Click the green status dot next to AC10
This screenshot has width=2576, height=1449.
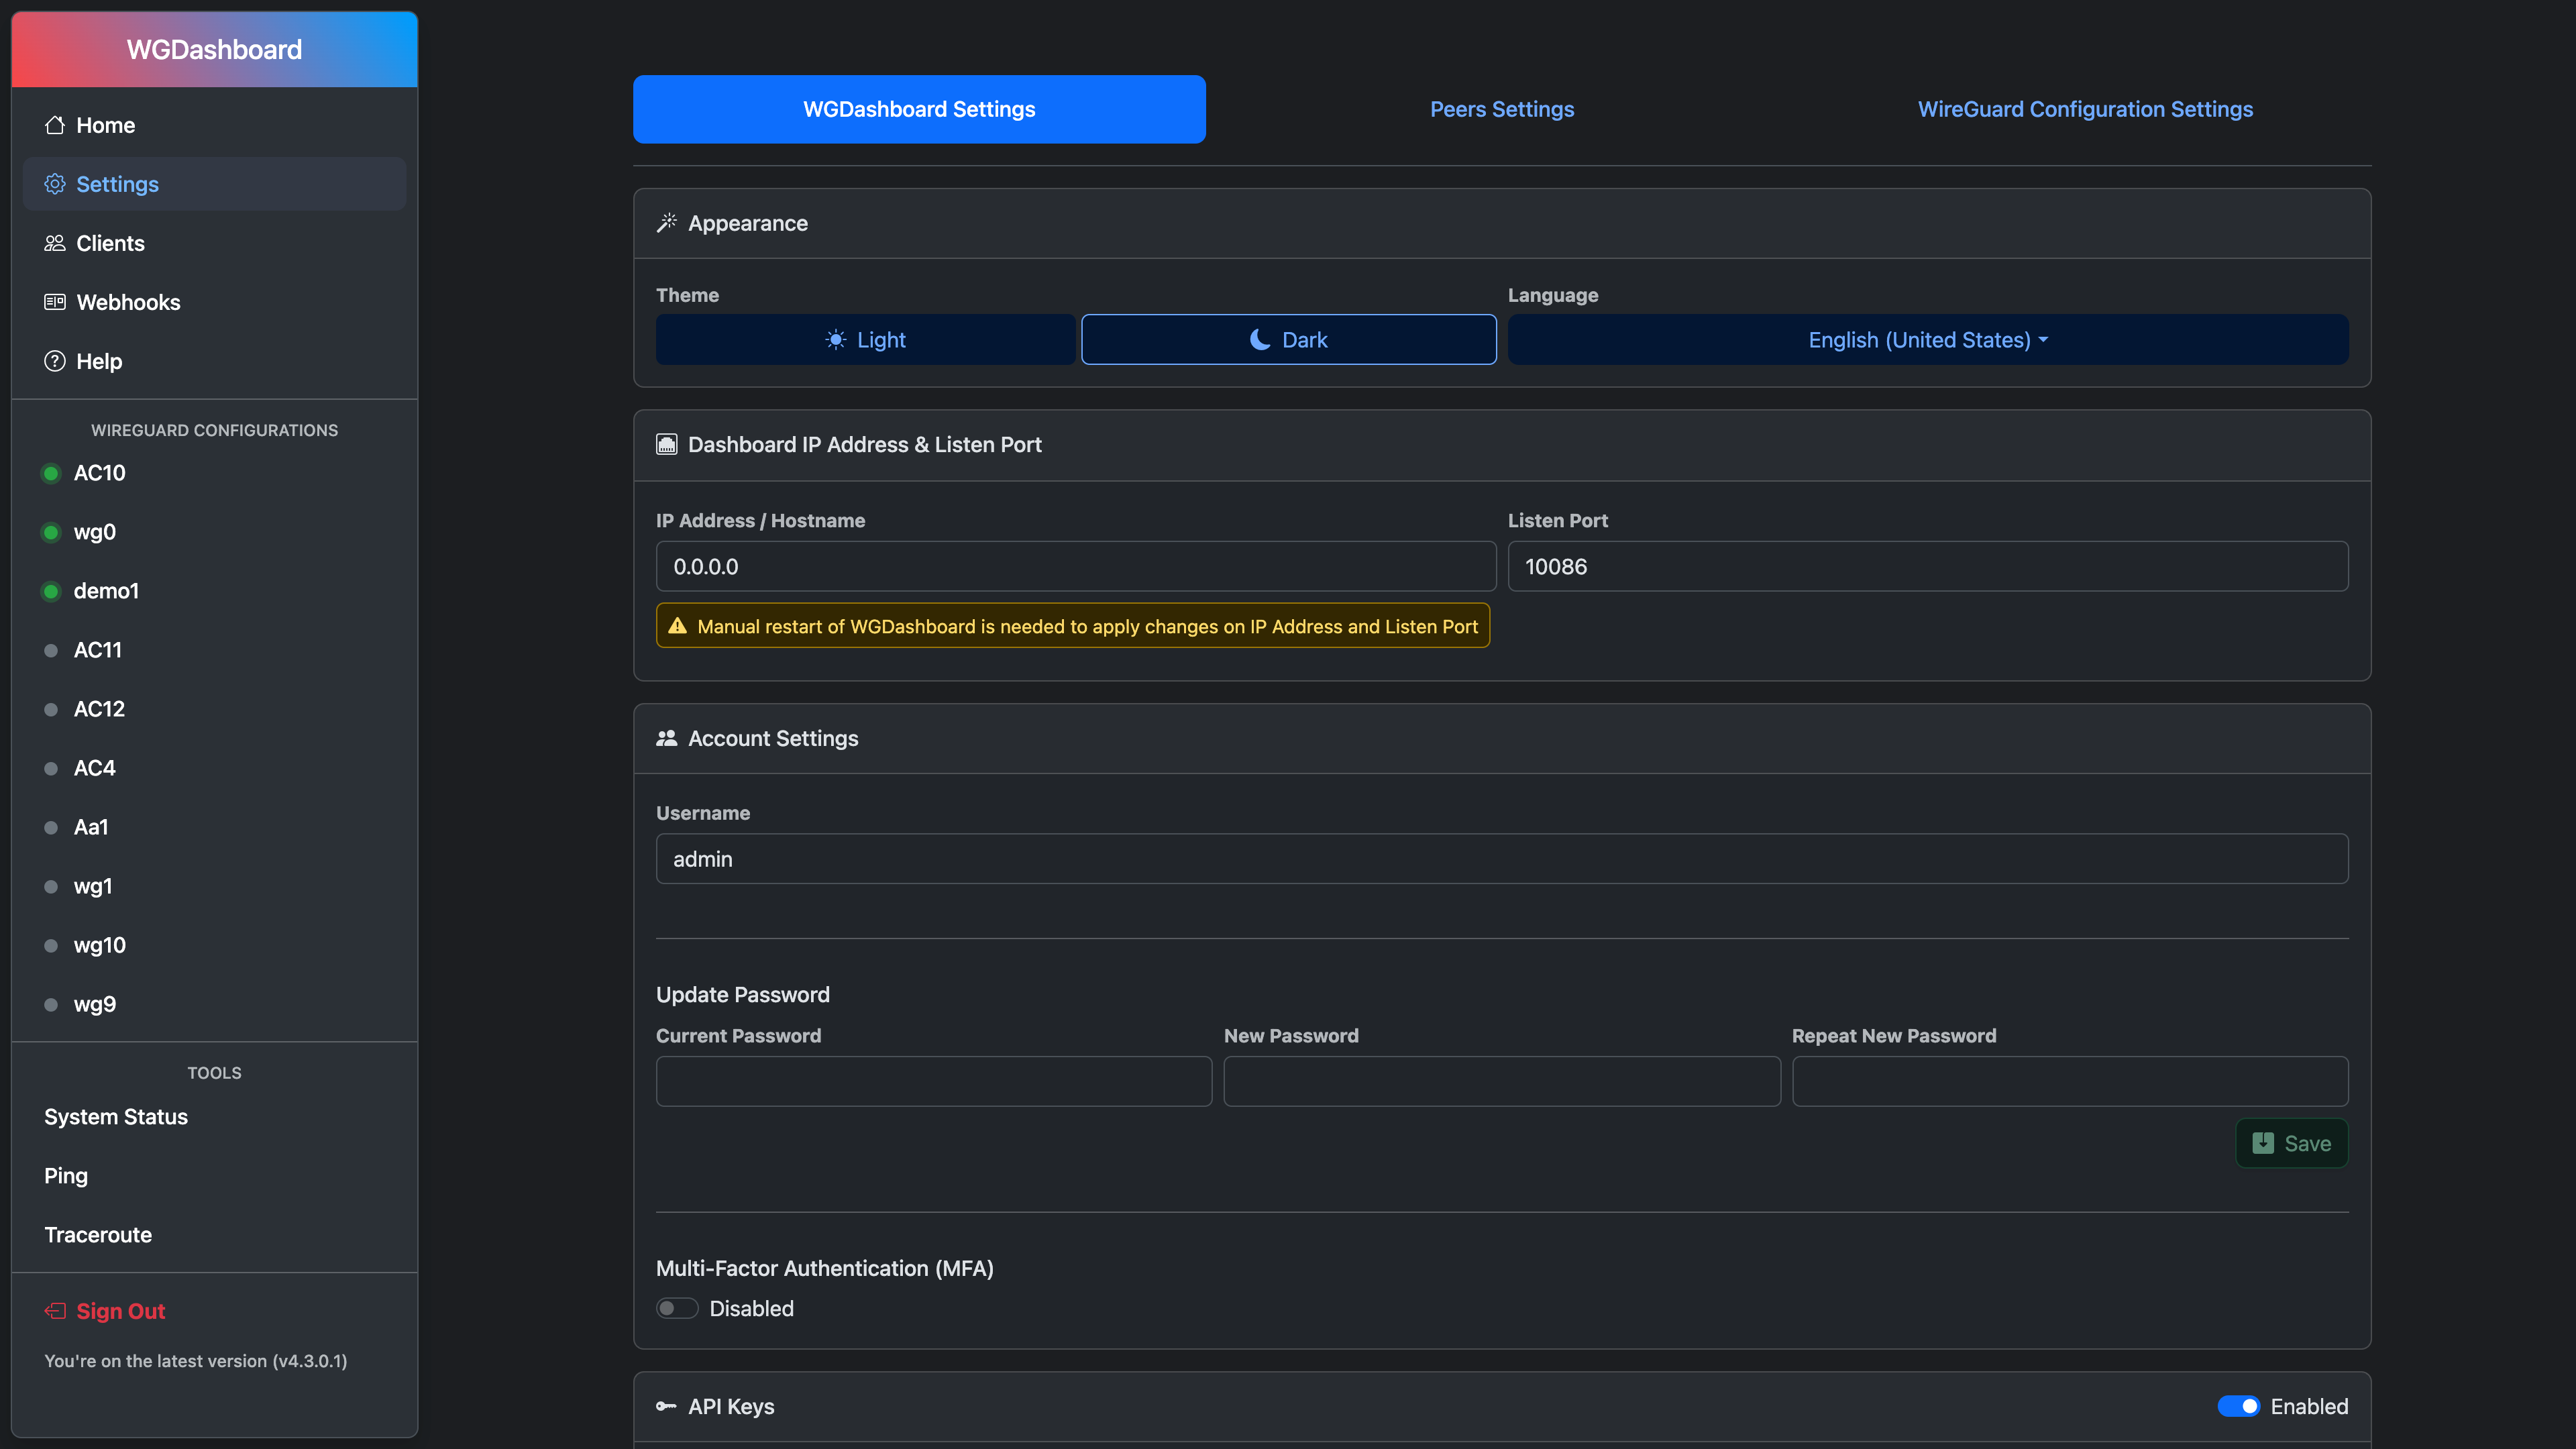coord(51,473)
